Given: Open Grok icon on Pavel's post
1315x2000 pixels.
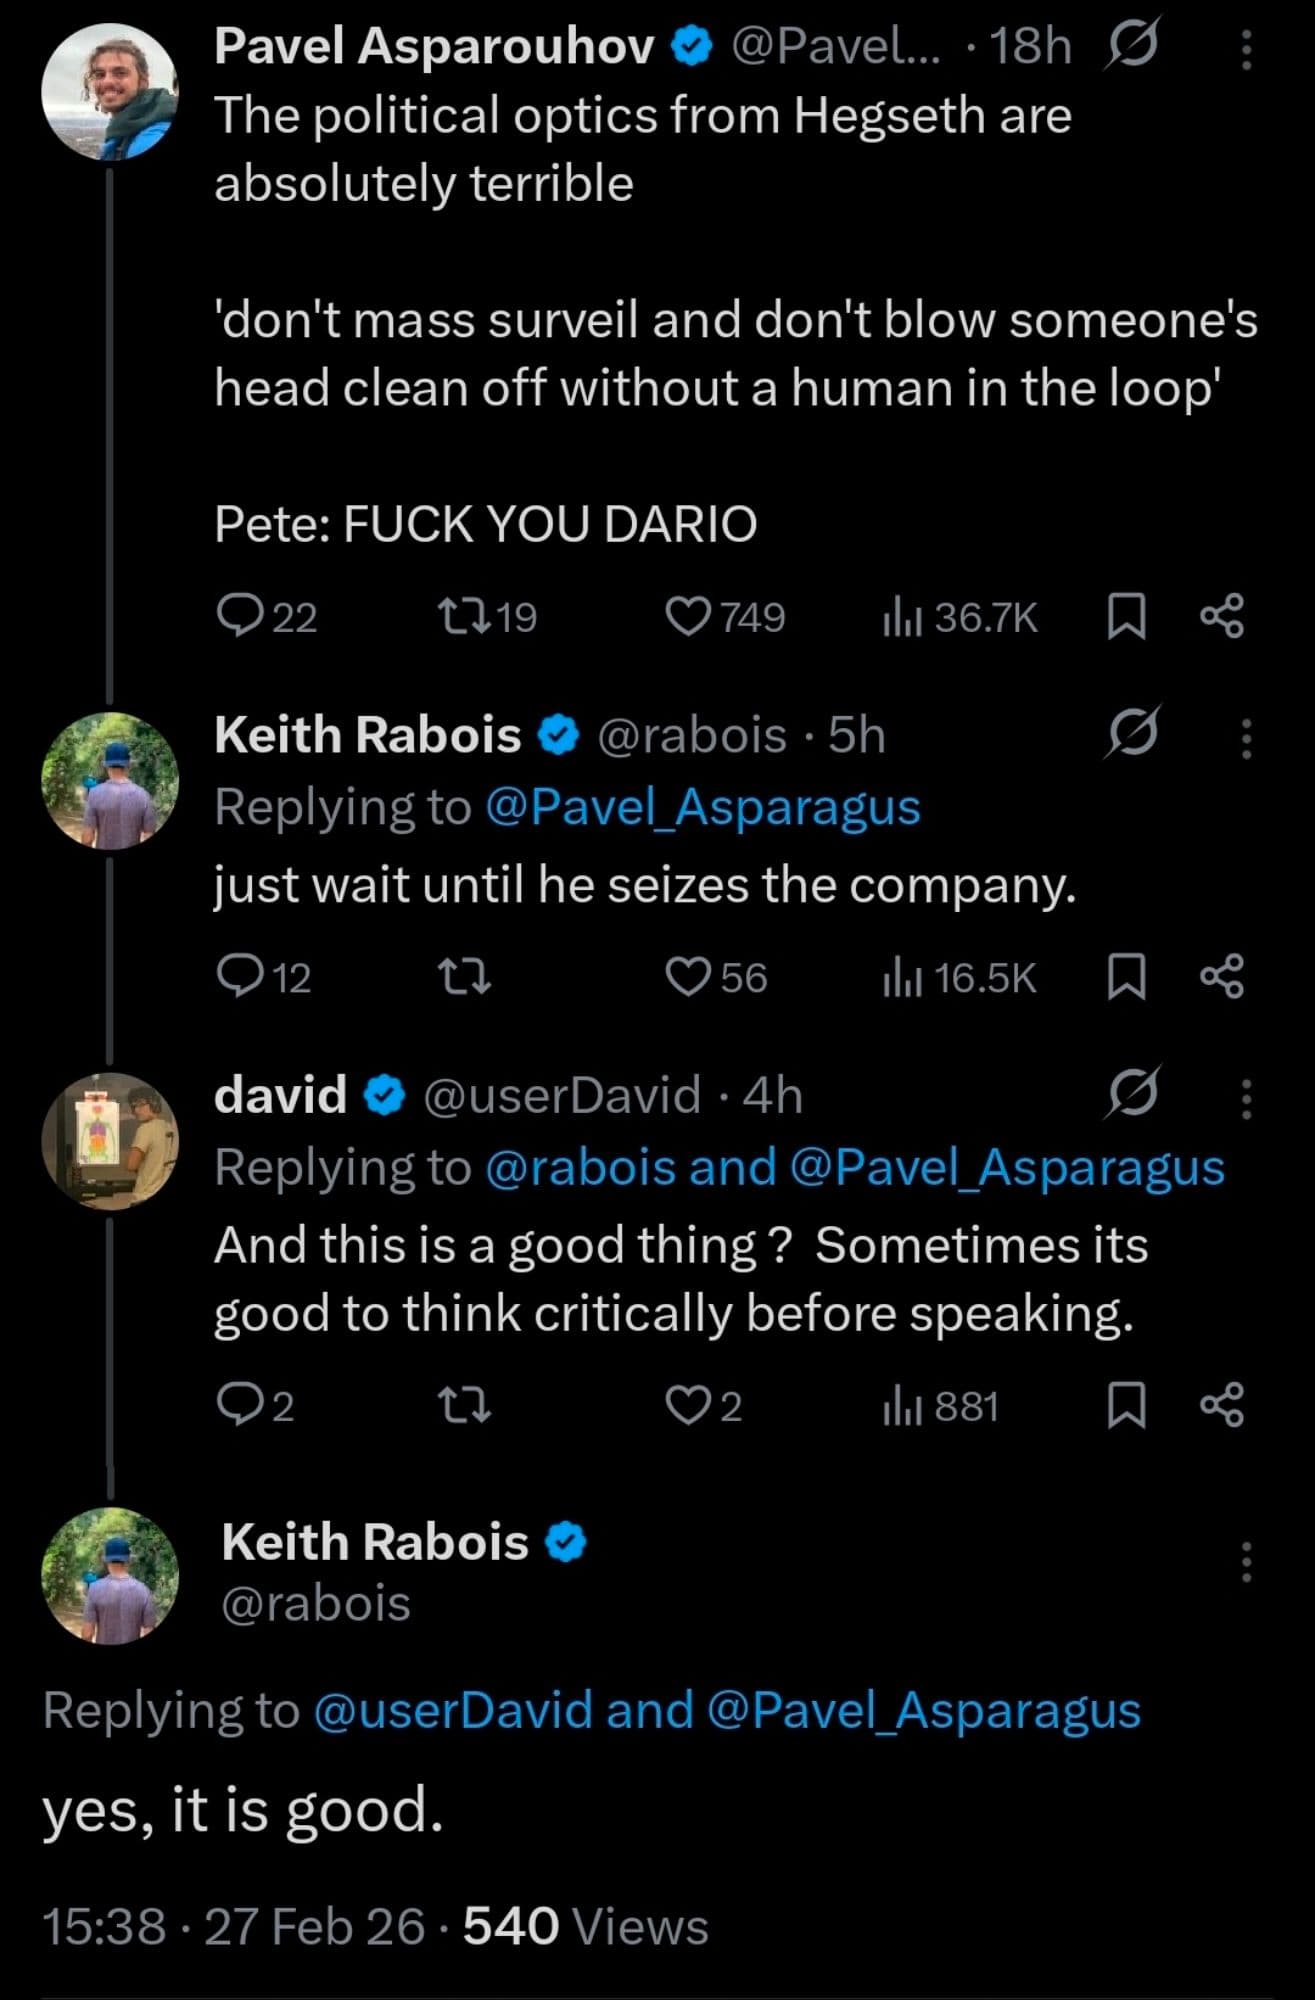Looking at the screenshot, I should coord(1131,47).
